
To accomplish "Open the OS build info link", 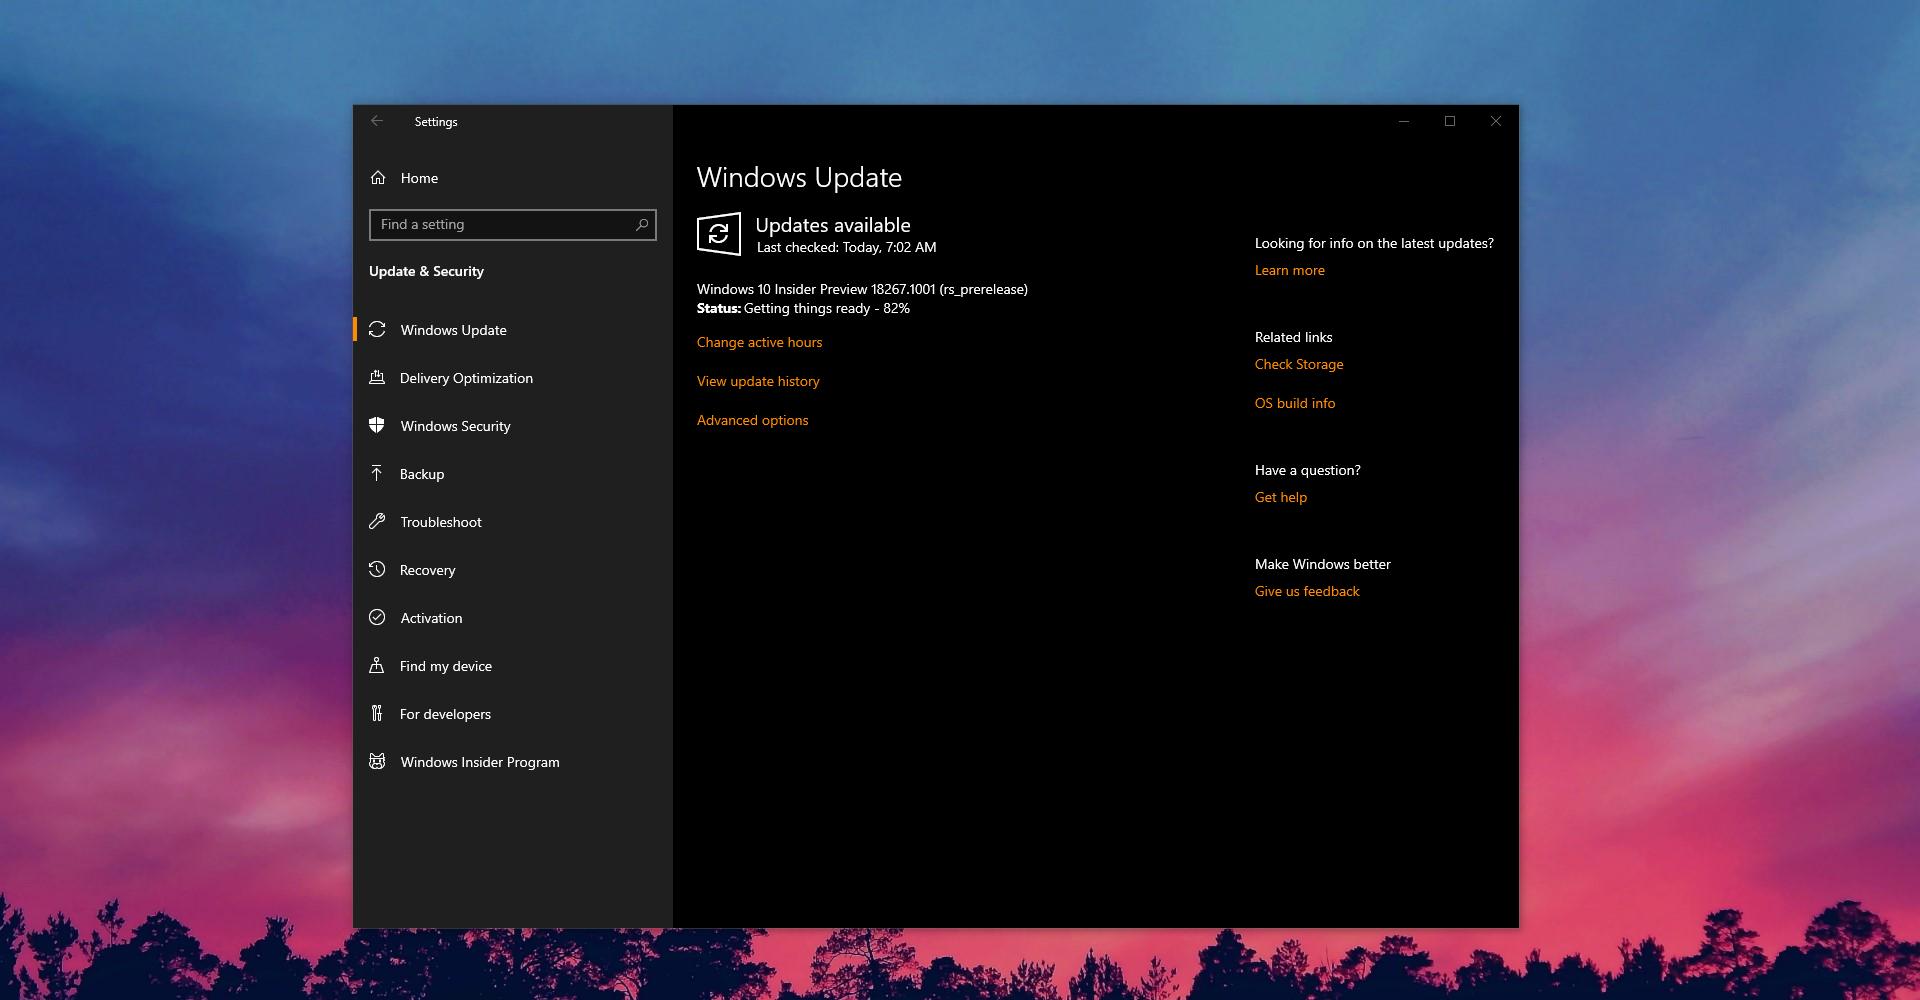I will click(x=1295, y=403).
